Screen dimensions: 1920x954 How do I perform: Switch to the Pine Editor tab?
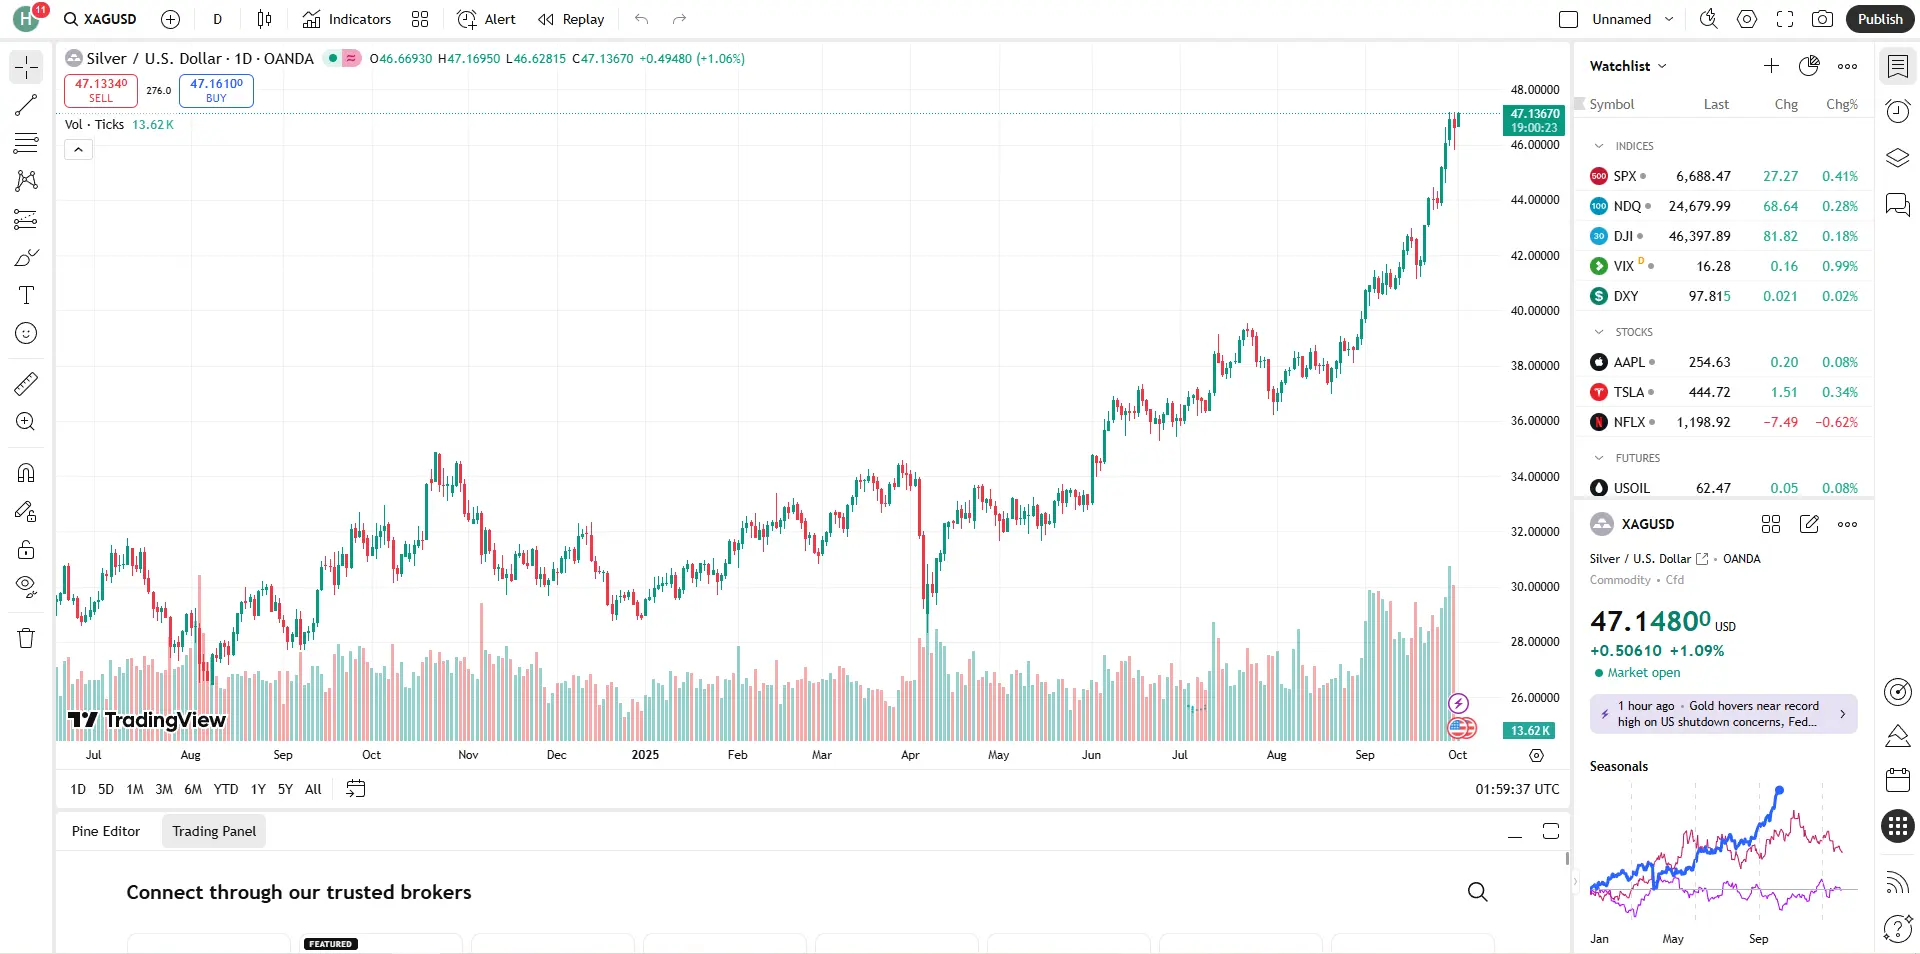point(106,831)
